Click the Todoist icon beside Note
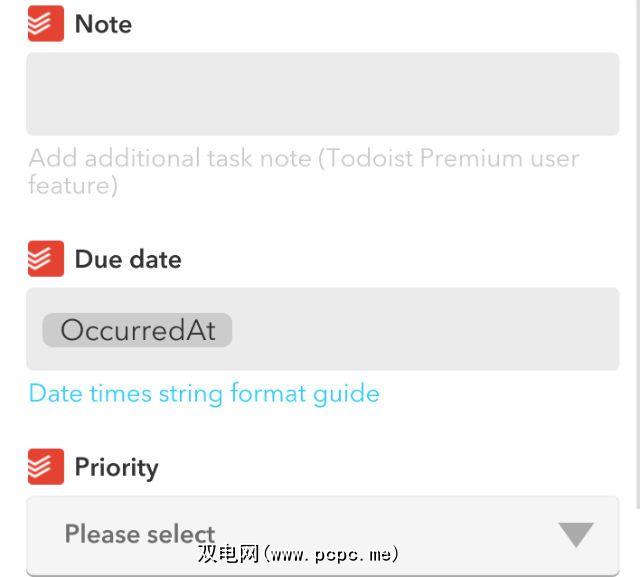The height and width of the screenshot is (577, 640). 45,24
